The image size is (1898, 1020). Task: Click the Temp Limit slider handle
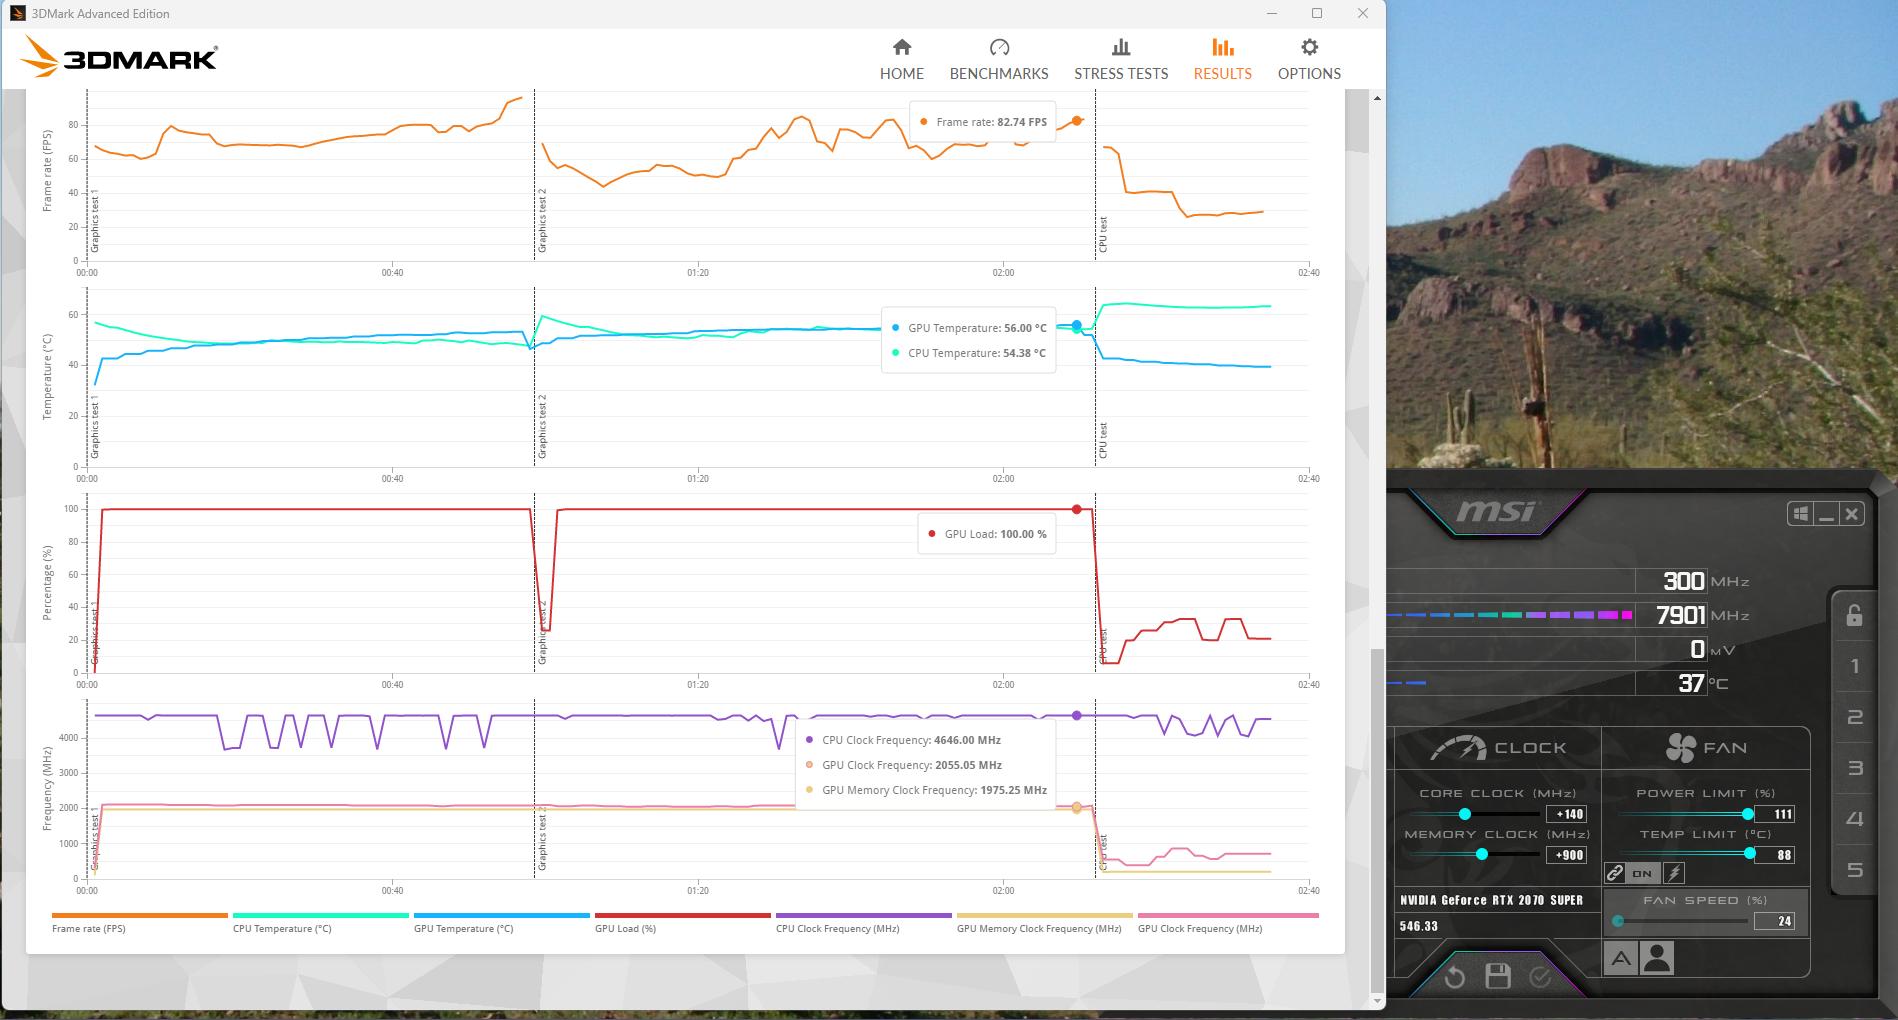1750,853
